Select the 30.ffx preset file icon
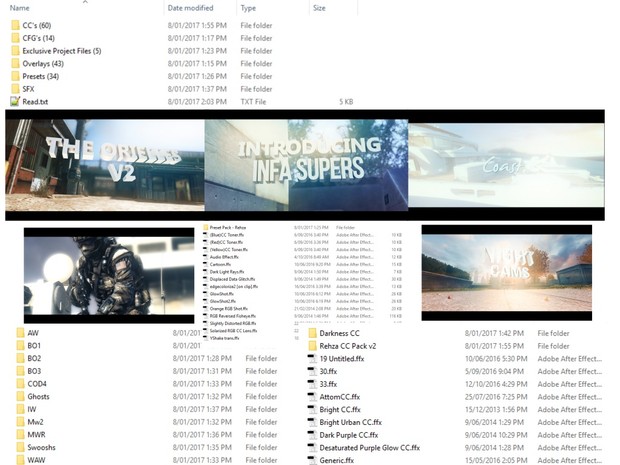The height and width of the screenshot is (465, 620). [312, 371]
